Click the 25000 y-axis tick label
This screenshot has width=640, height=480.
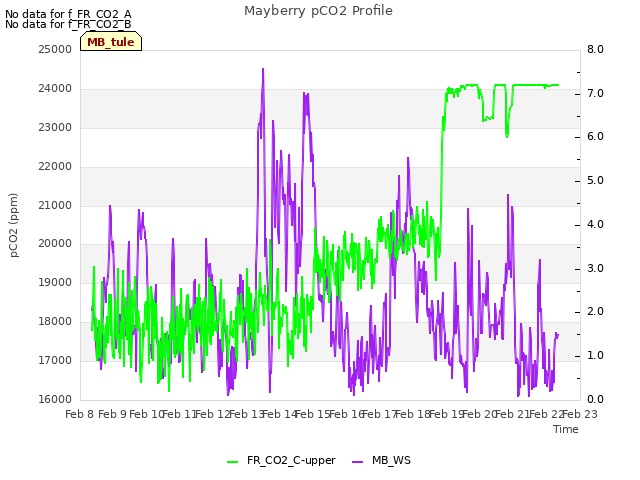point(55,49)
